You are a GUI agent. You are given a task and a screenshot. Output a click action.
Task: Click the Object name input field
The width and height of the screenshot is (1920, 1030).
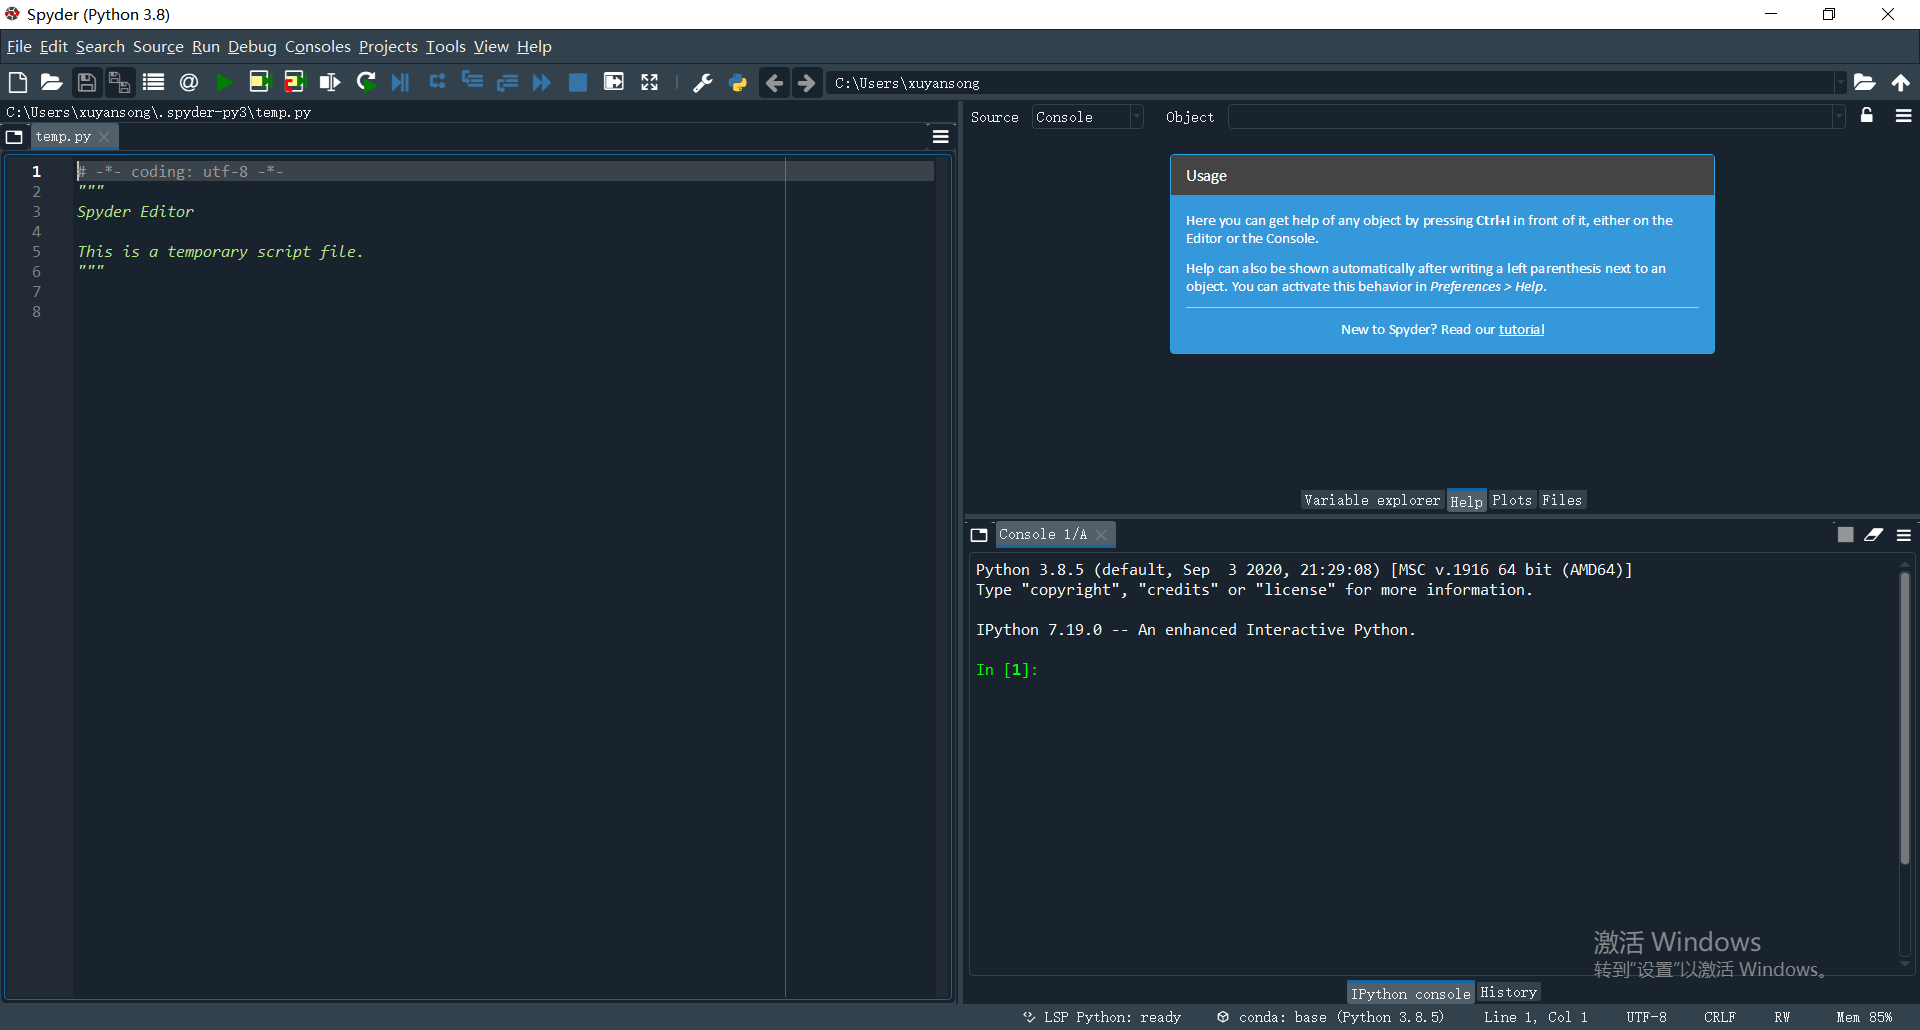pos(1530,117)
